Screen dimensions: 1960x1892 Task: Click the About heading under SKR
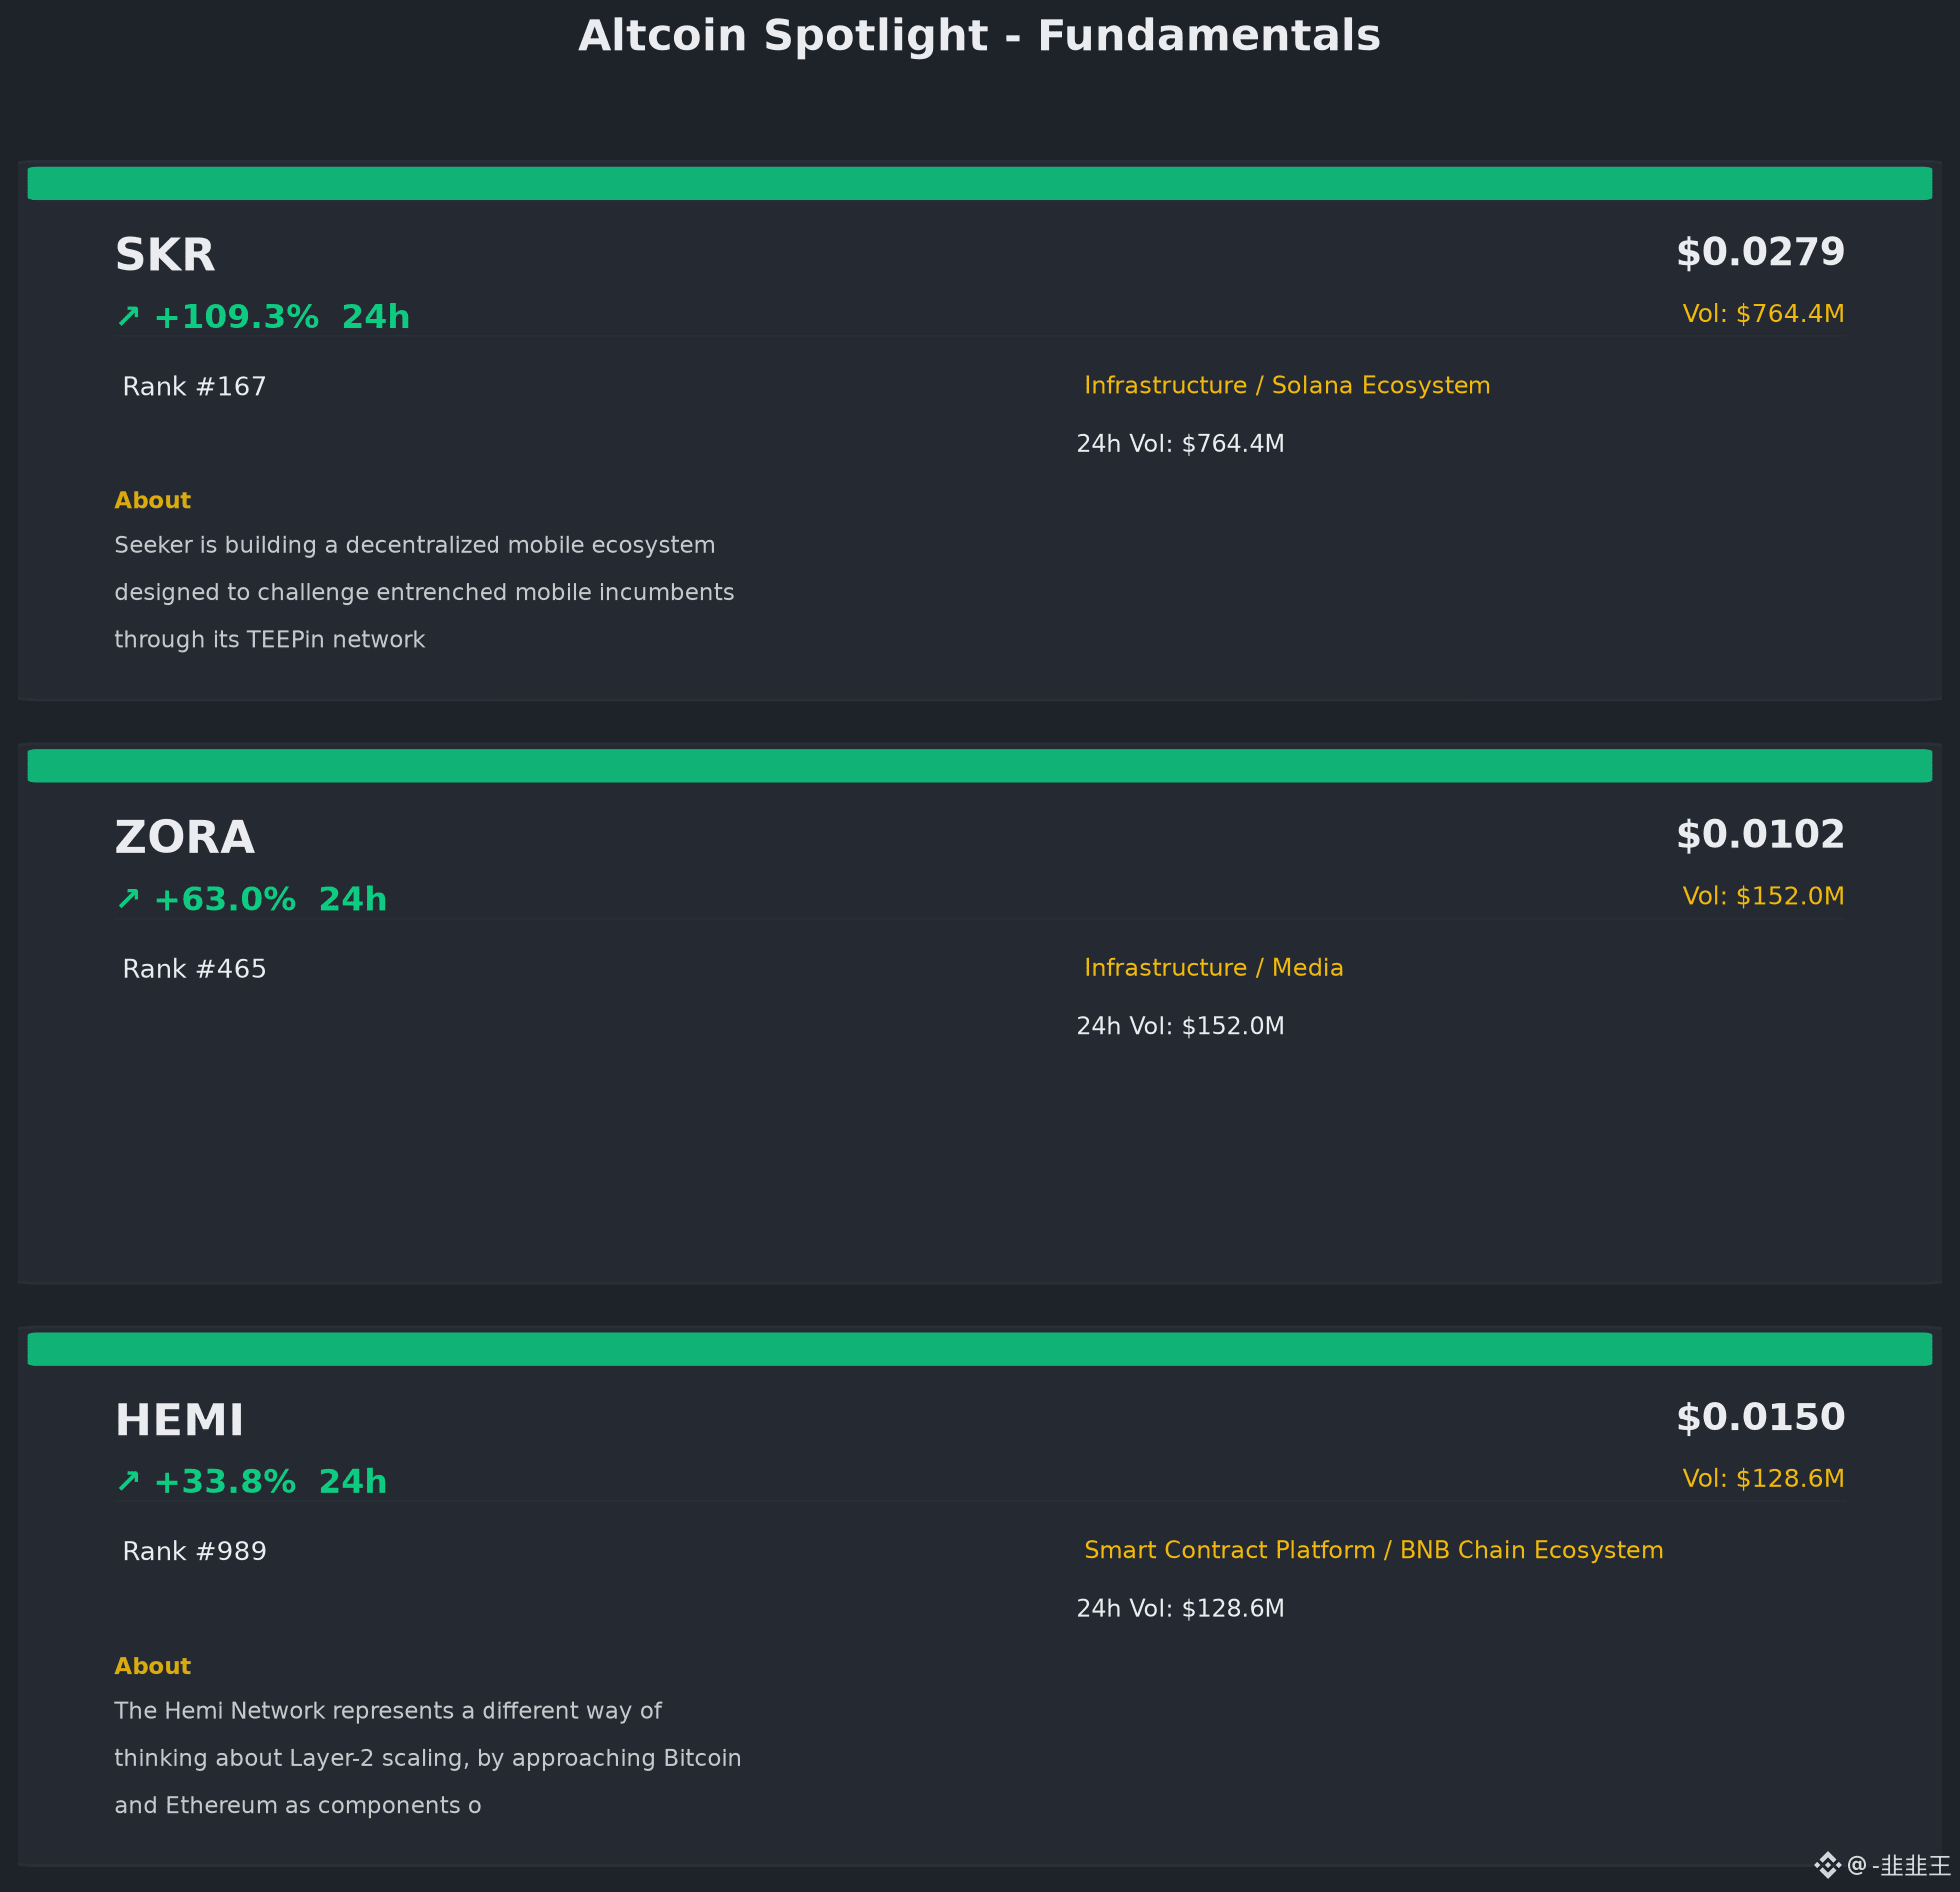tap(152, 501)
